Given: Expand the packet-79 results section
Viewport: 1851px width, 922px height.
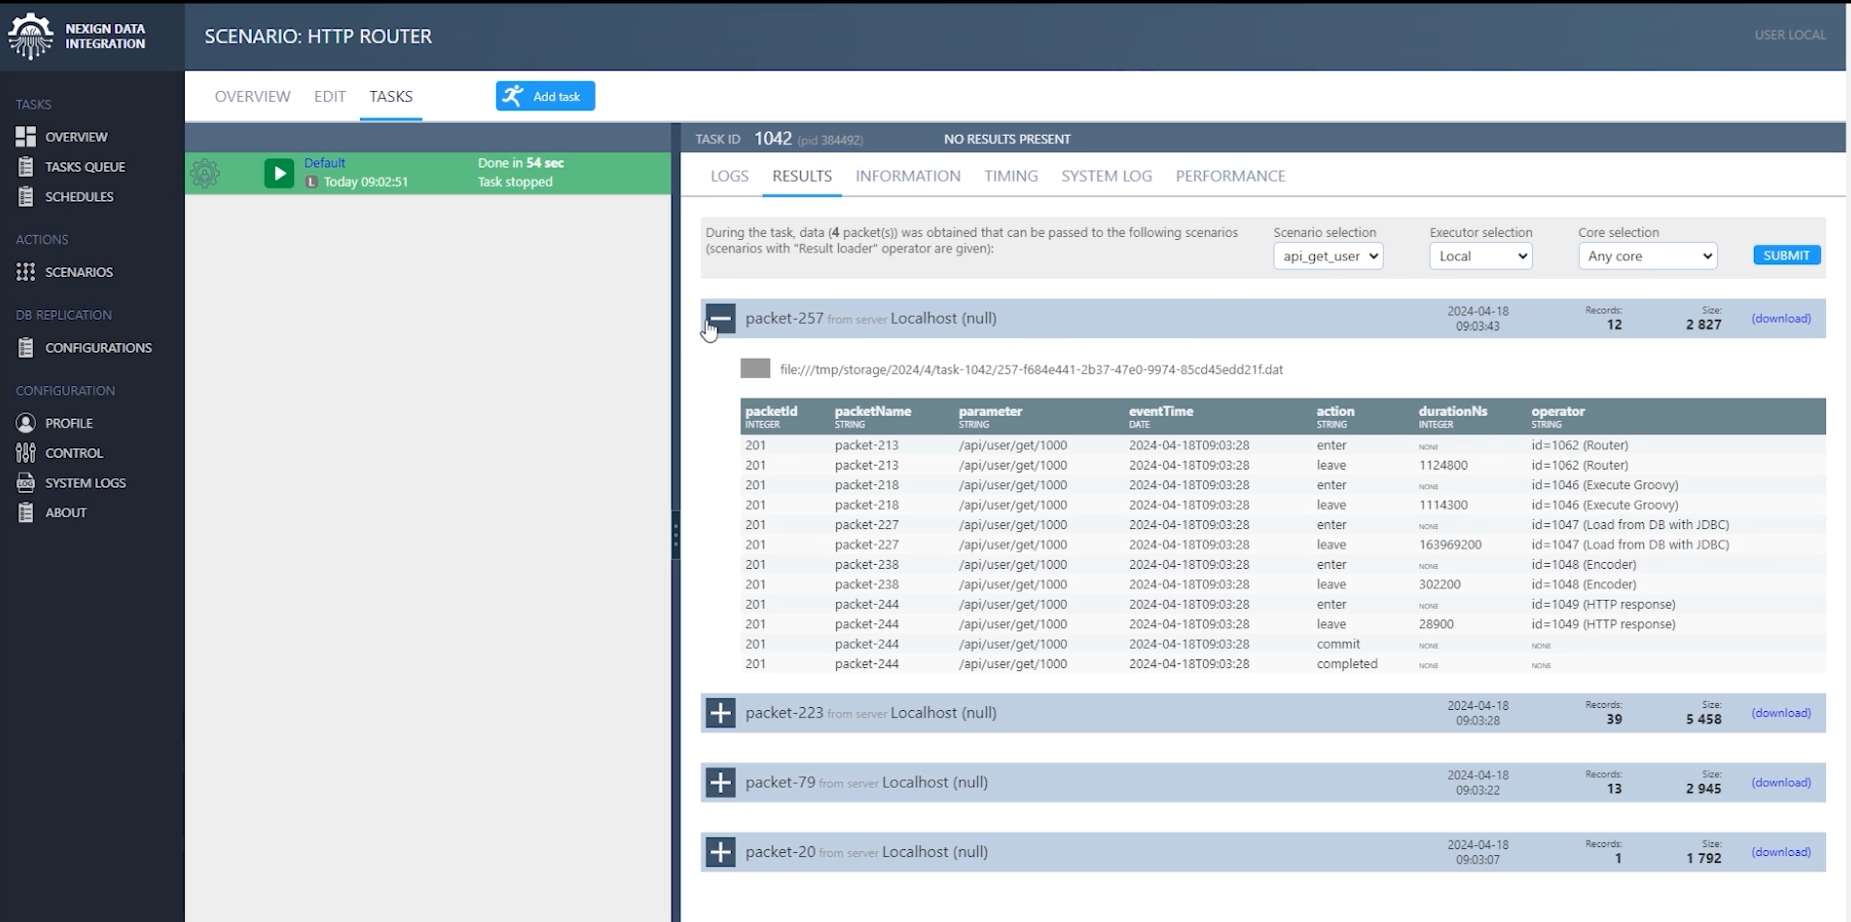Looking at the screenshot, I should tap(721, 783).
